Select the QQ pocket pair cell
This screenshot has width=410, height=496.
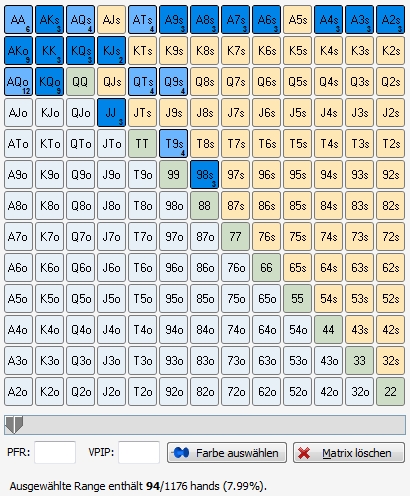pyautogui.click(x=80, y=82)
